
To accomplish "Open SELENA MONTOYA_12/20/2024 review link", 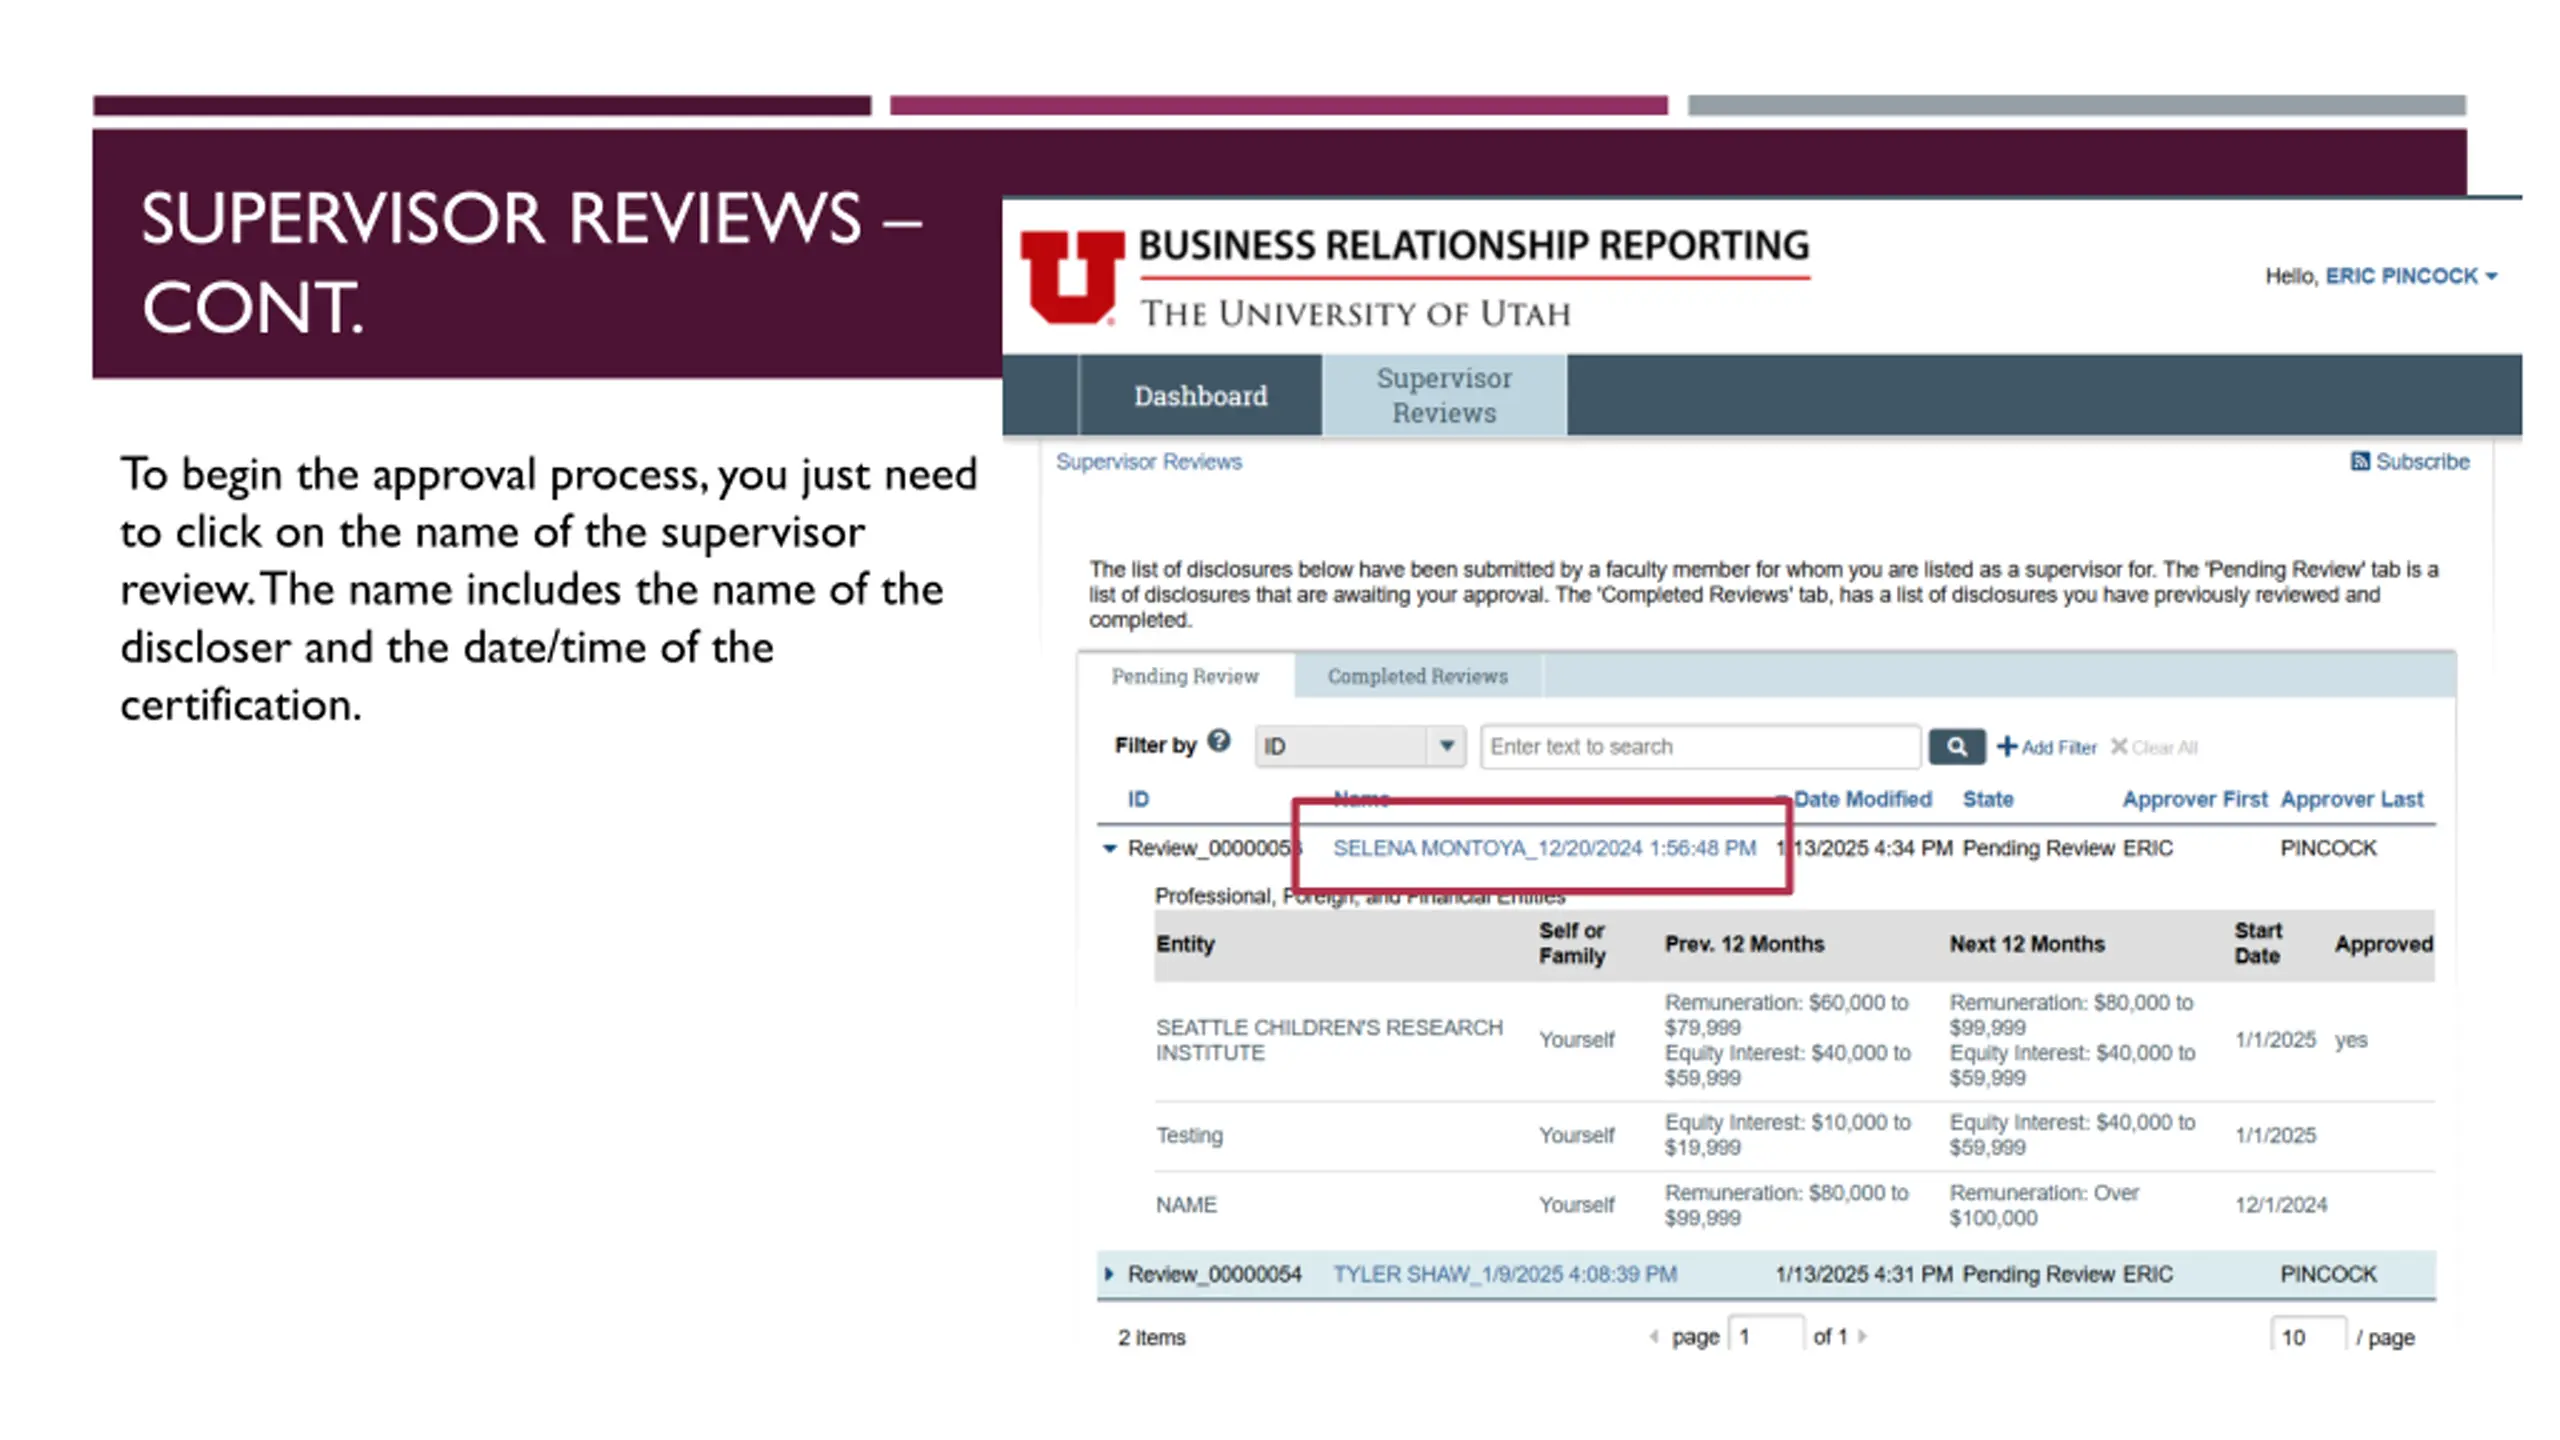I will click(1544, 848).
